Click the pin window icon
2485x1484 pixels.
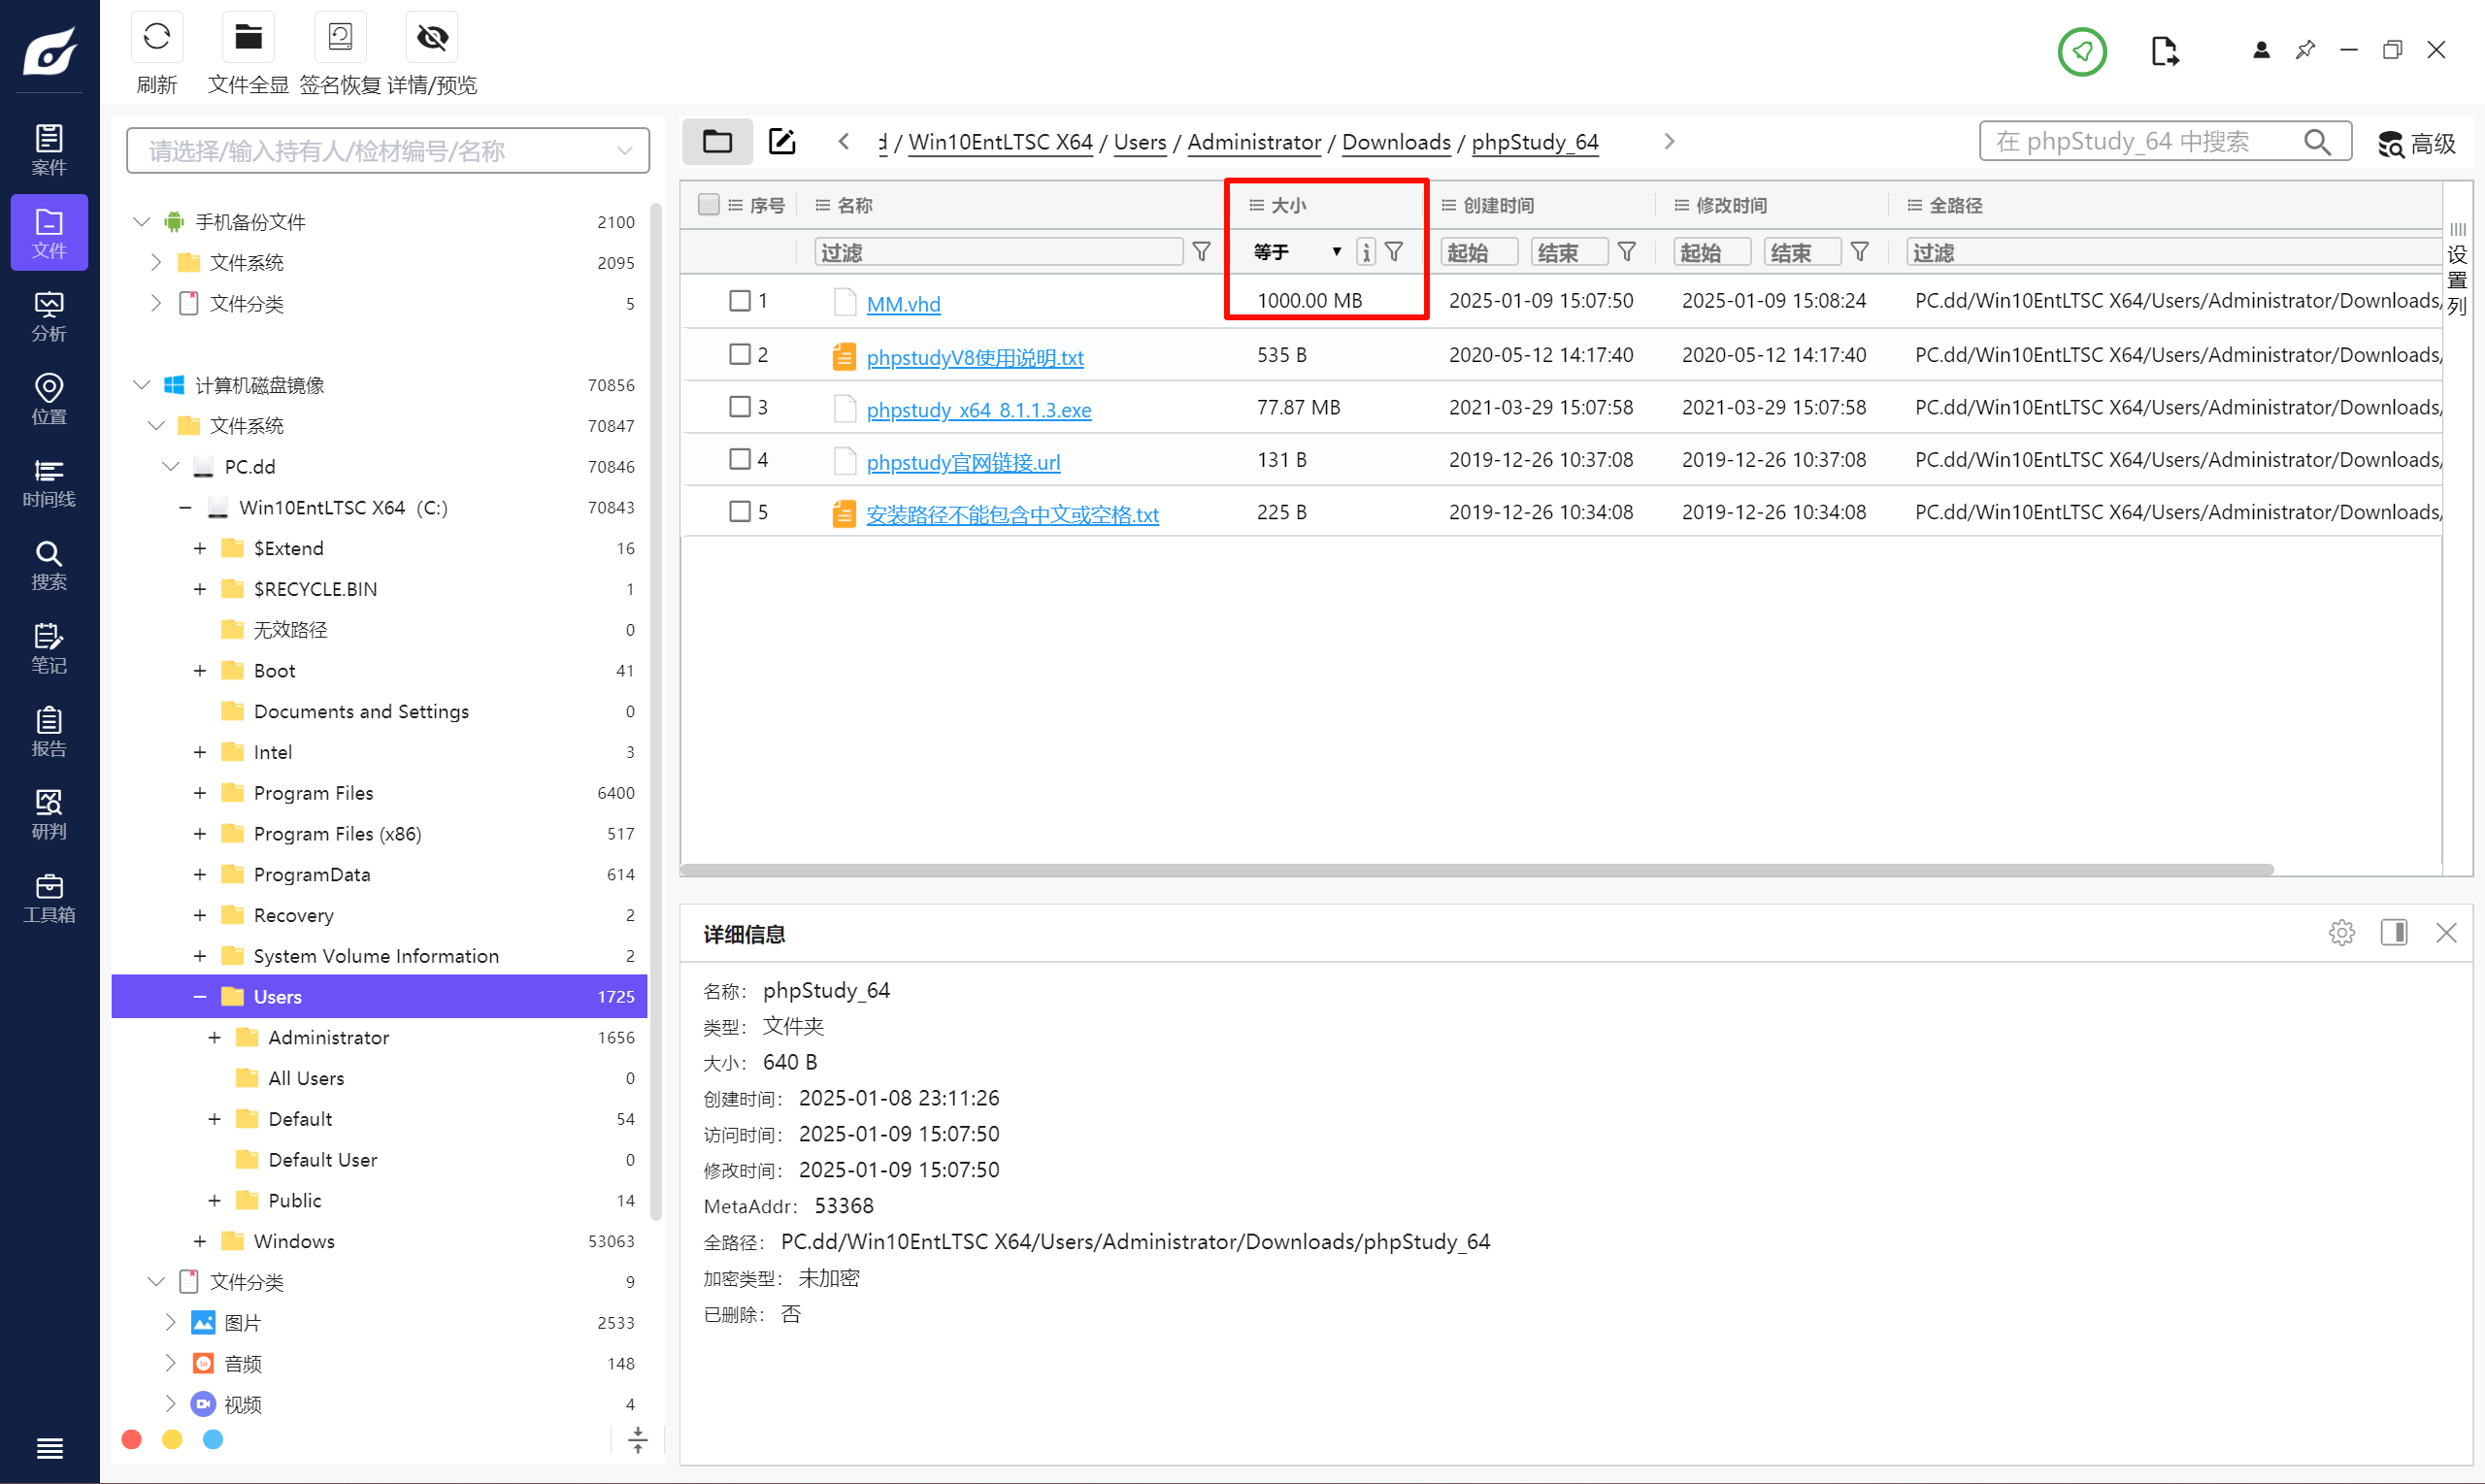click(x=2305, y=50)
